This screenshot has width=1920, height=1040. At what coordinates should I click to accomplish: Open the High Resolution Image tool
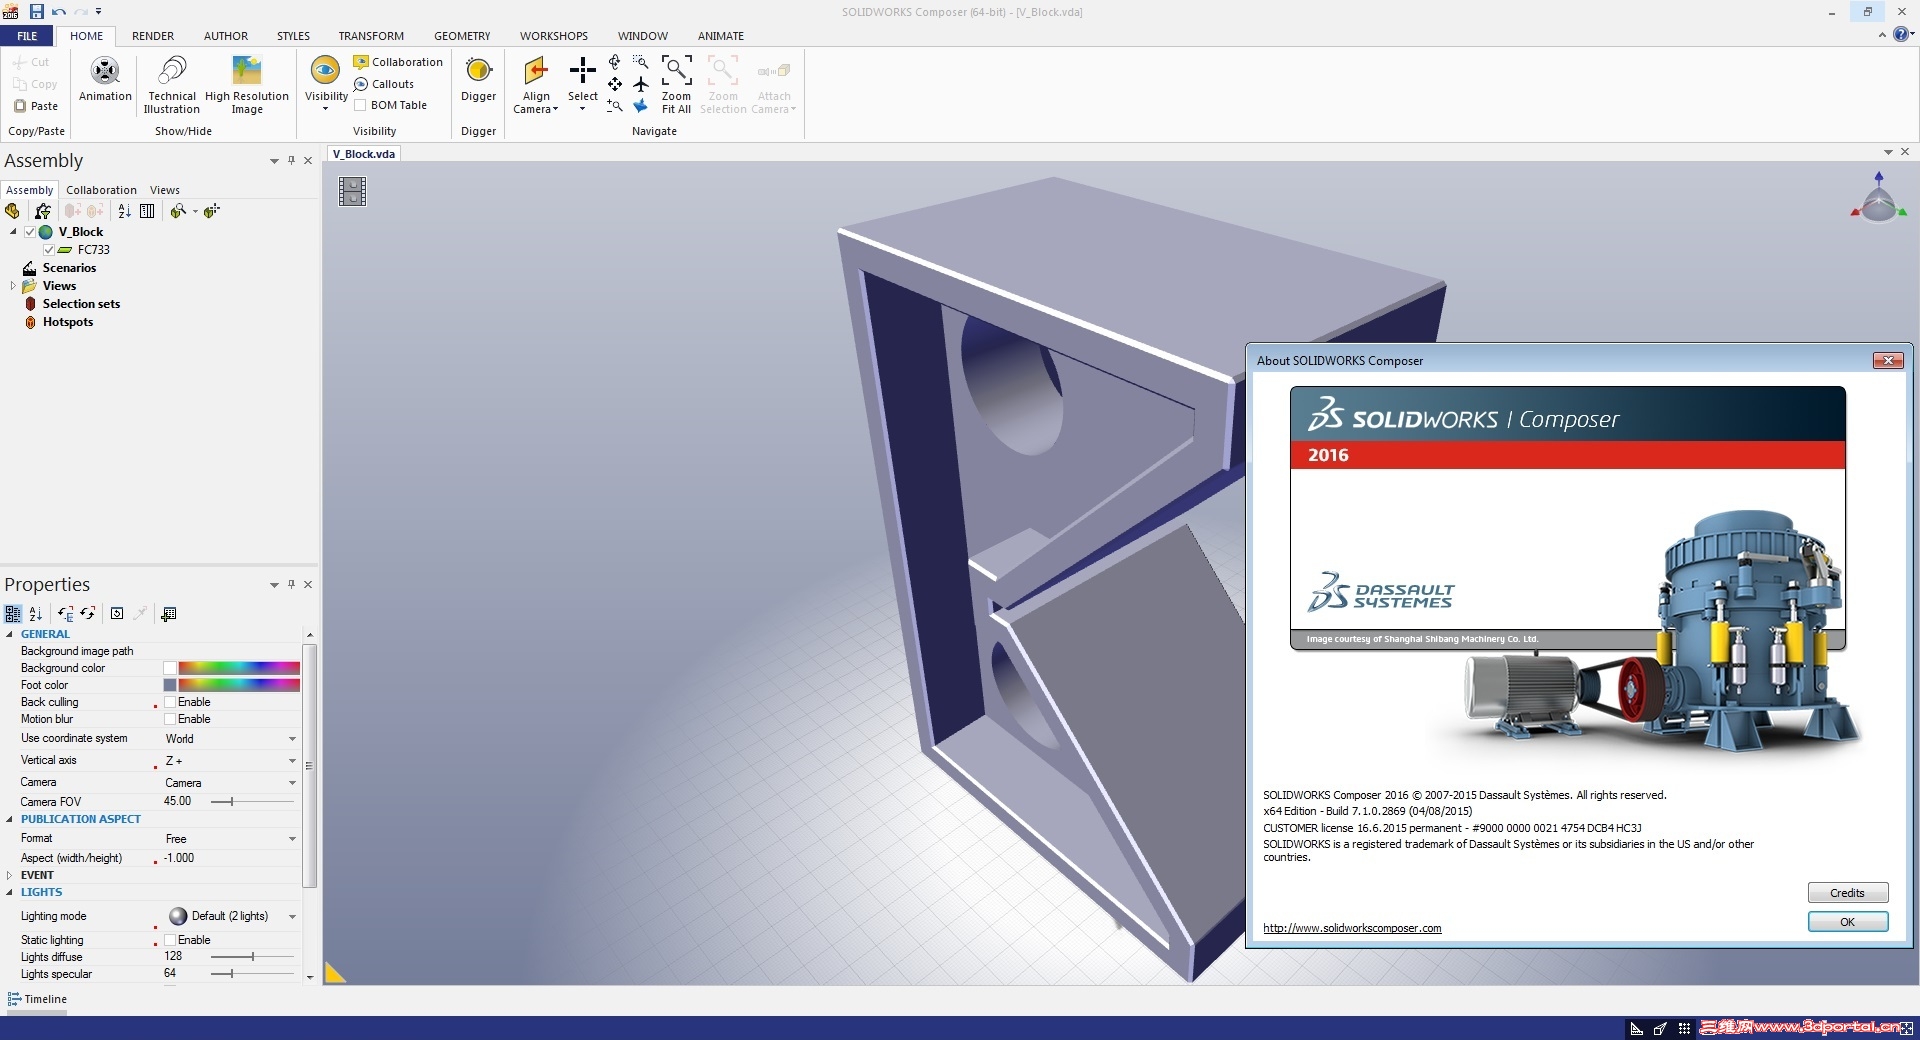coord(247,84)
